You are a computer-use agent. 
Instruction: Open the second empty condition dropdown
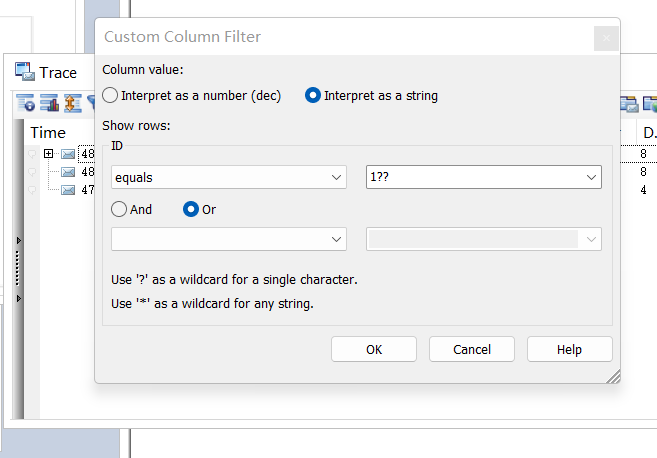point(229,239)
